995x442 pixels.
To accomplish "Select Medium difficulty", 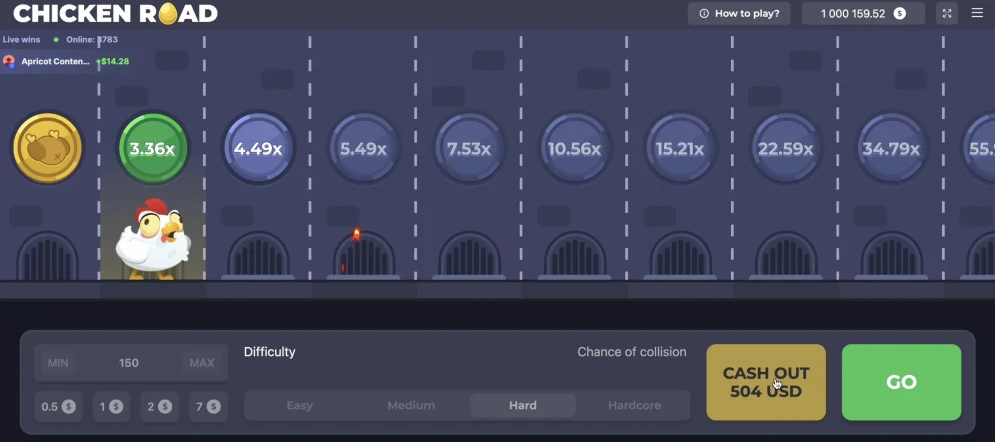I will 411,405.
